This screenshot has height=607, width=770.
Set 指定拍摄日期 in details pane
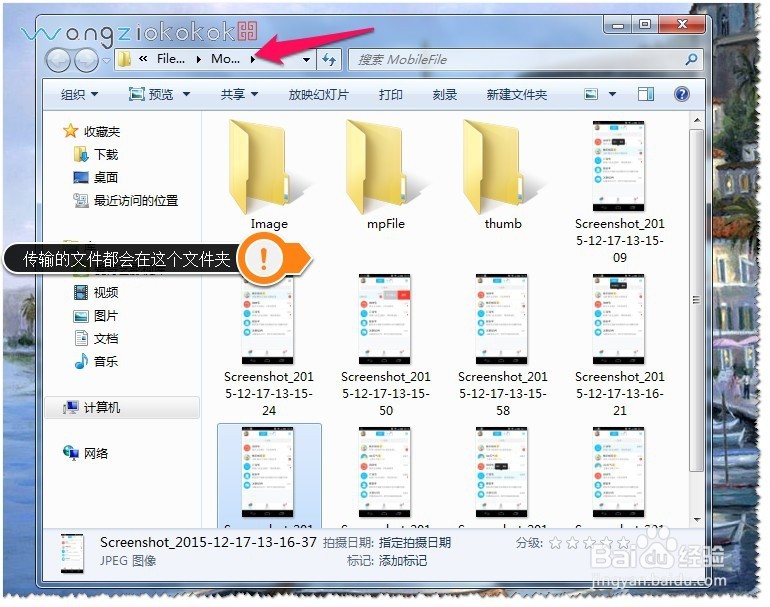coord(414,543)
